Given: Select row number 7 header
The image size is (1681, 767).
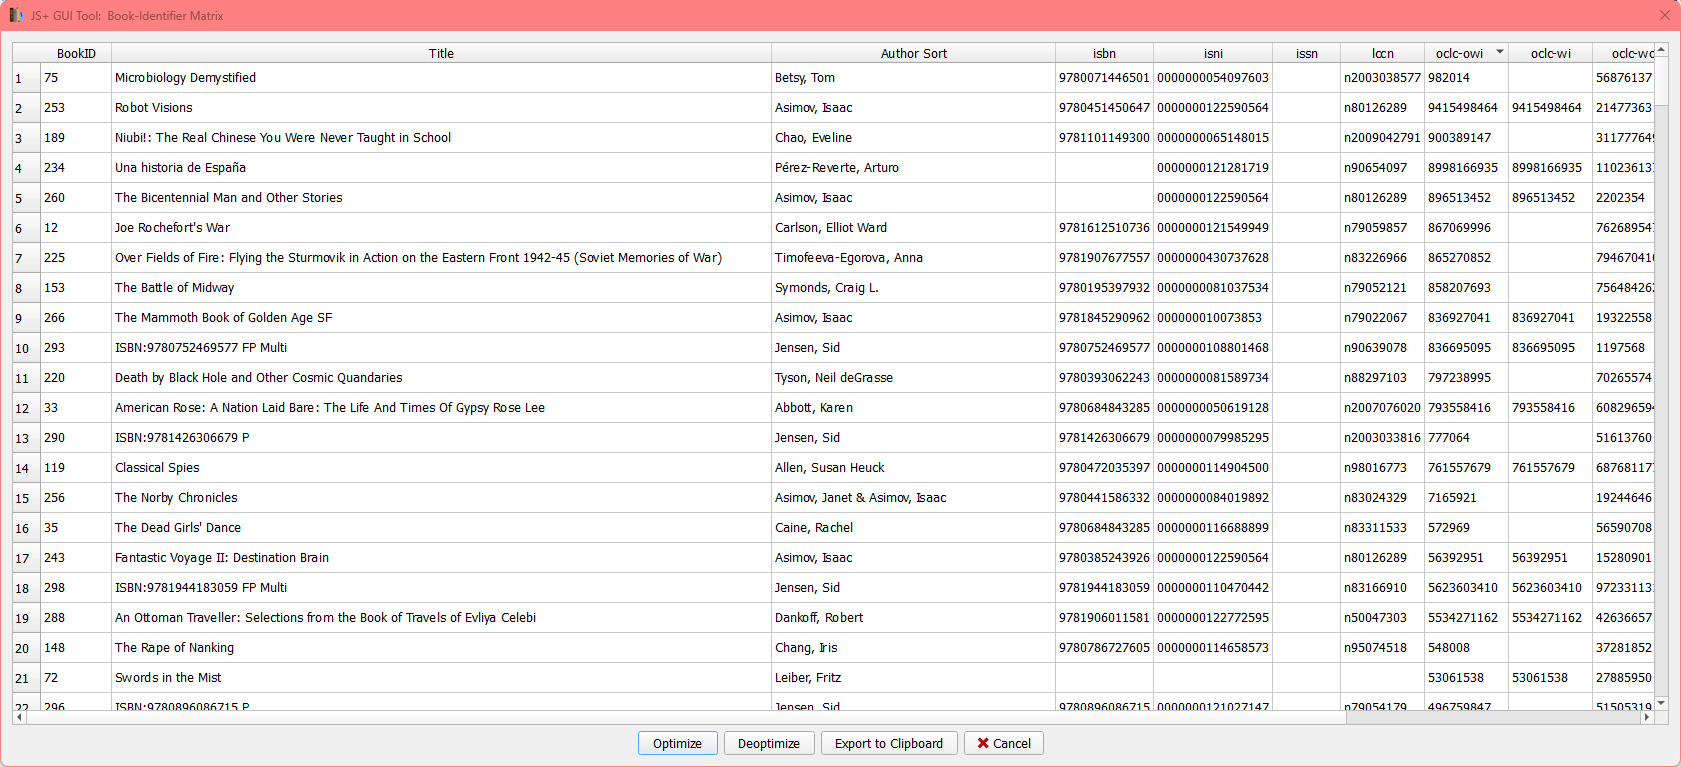Looking at the screenshot, I should click(26, 258).
